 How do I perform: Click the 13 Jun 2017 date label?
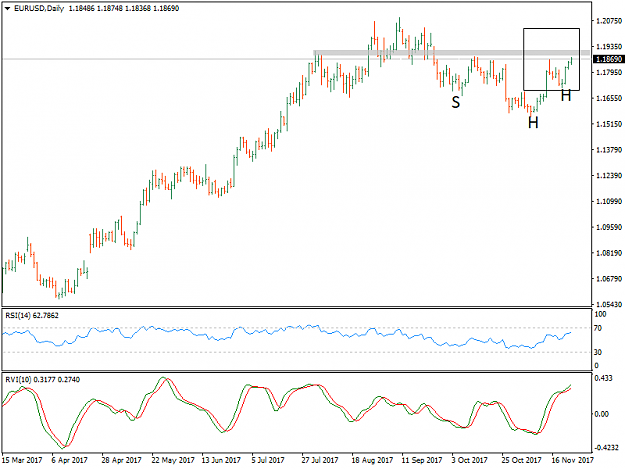click(x=221, y=461)
